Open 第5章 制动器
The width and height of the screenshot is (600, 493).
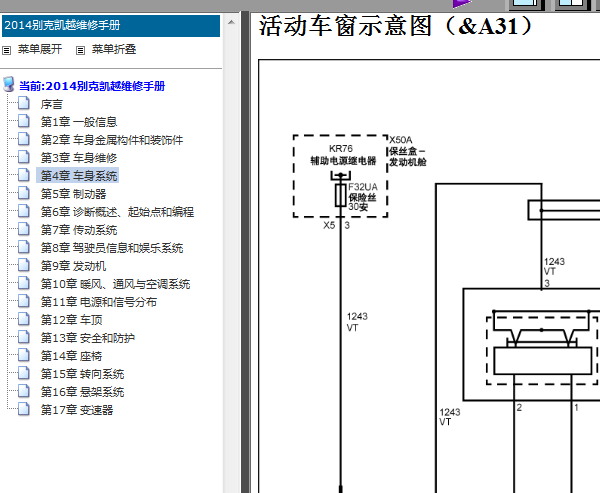(x=73, y=194)
